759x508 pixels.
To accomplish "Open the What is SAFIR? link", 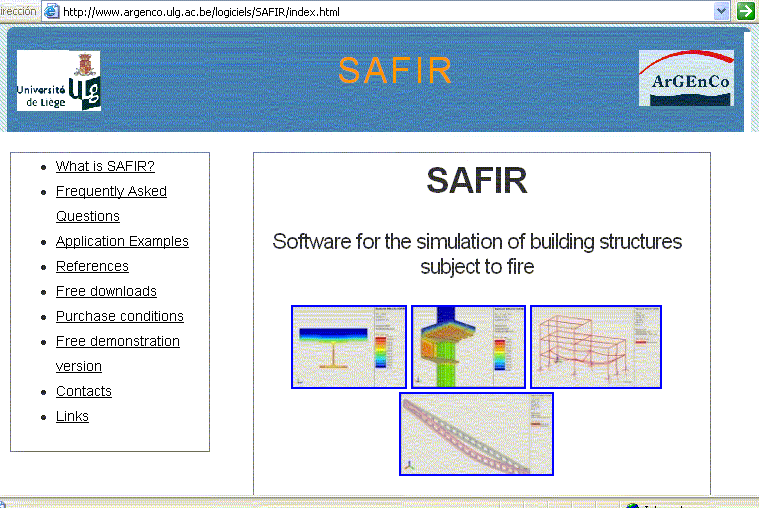I will [105, 166].
